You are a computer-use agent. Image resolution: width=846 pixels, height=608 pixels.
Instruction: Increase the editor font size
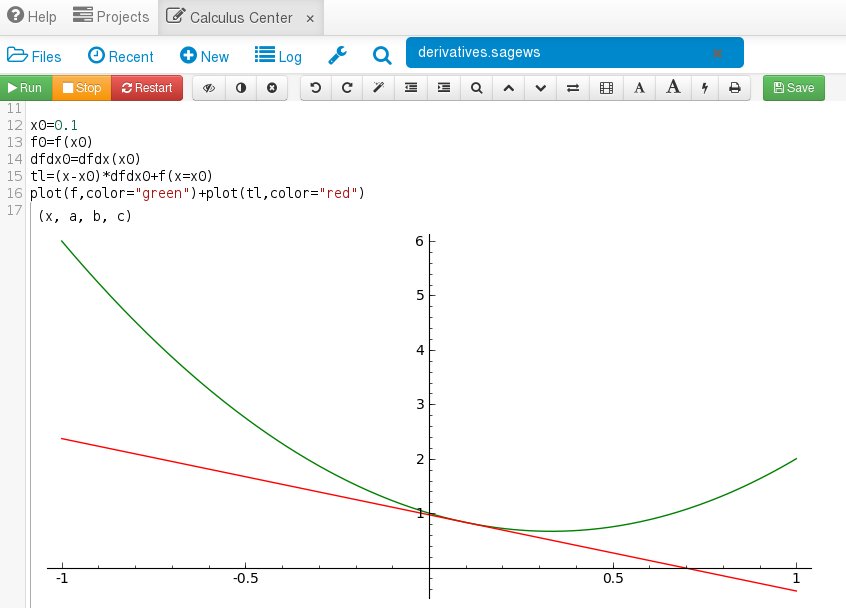click(673, 88)
